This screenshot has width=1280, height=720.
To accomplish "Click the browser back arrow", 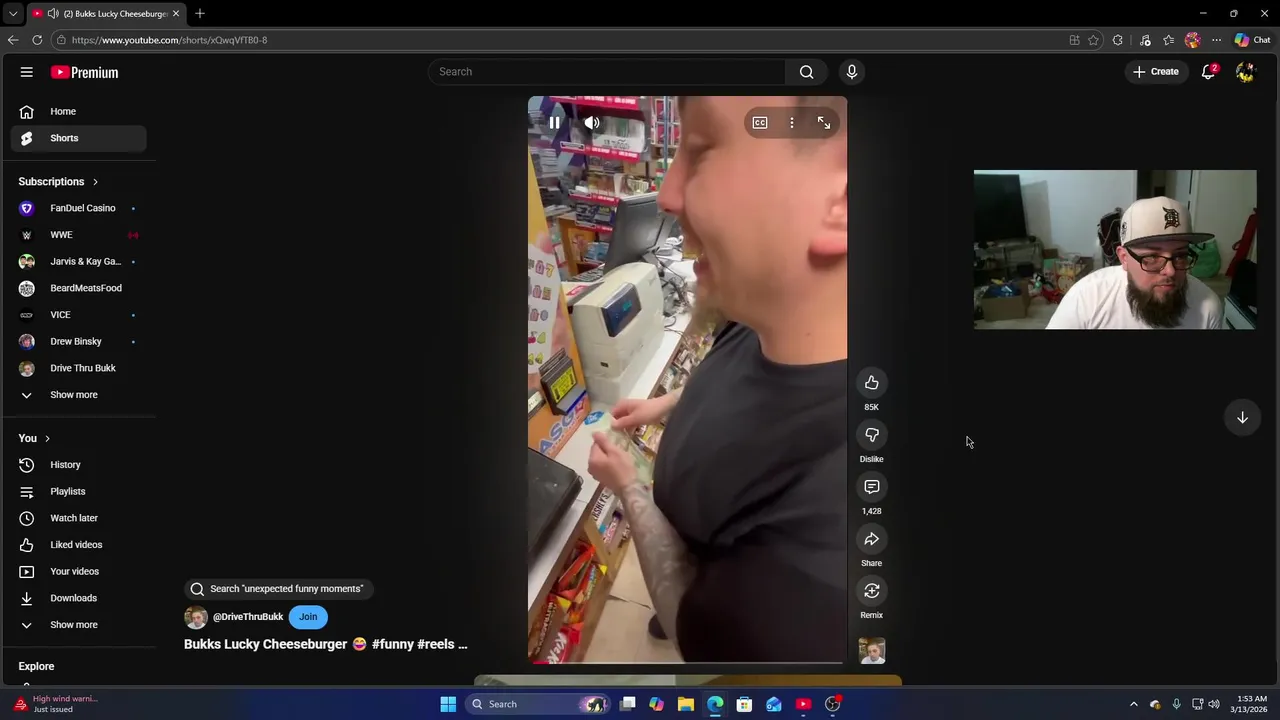I will tap(13, 40).
